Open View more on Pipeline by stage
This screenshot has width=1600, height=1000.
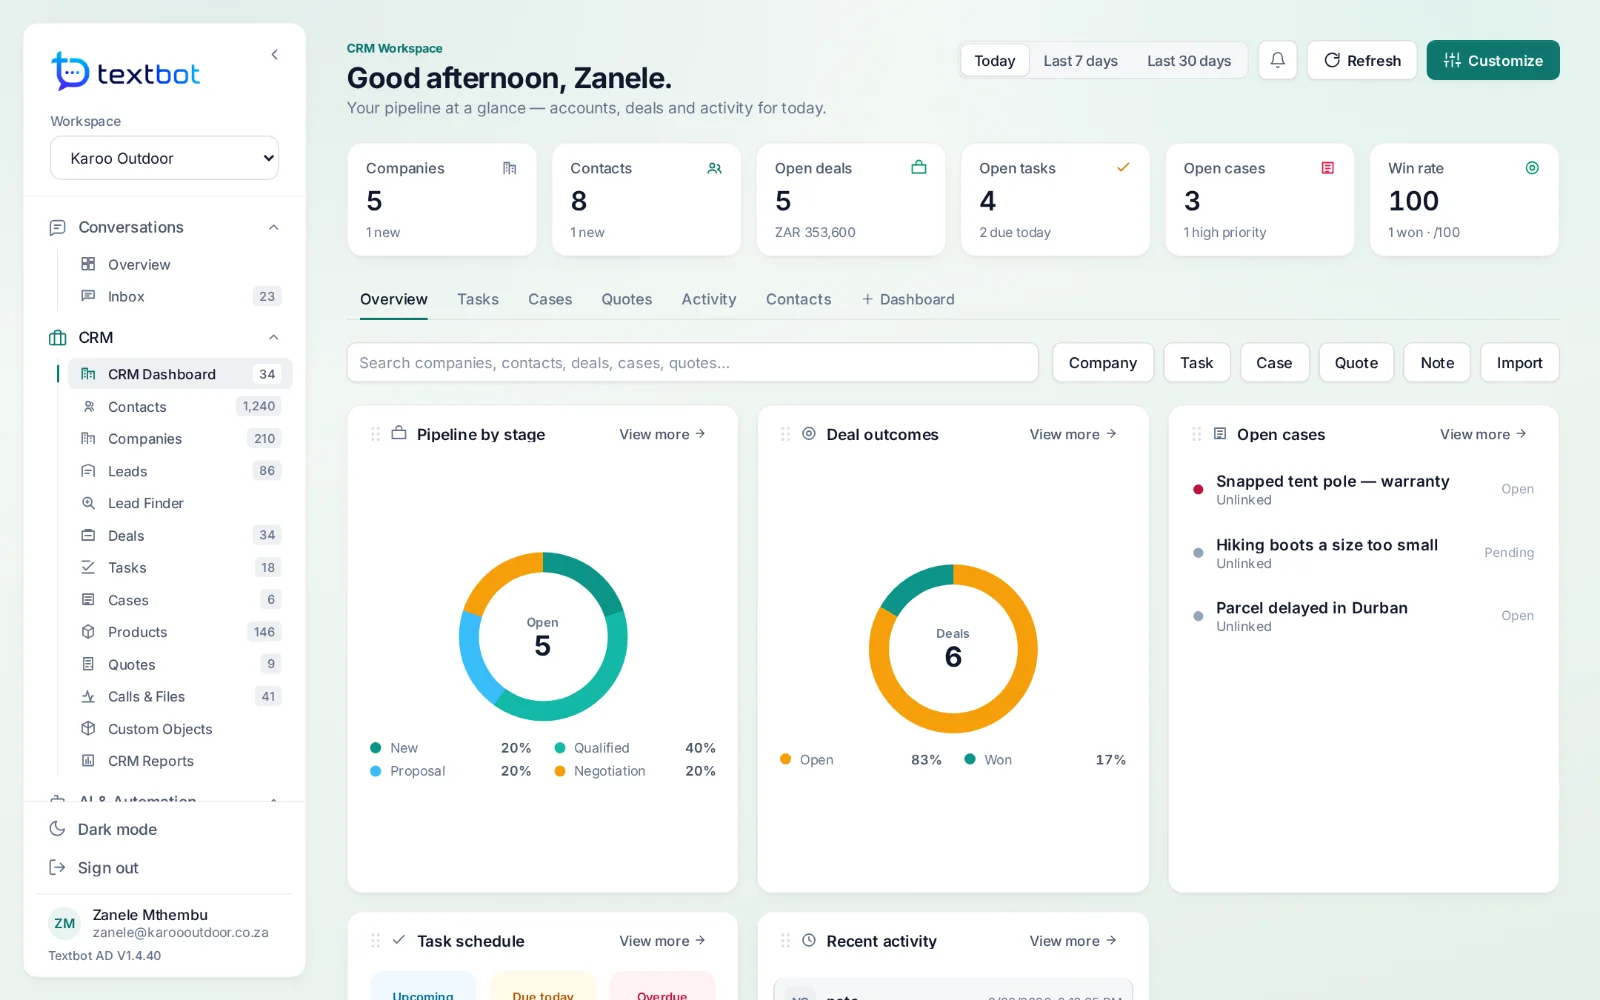pyautogui.click(x=662, y=434)
